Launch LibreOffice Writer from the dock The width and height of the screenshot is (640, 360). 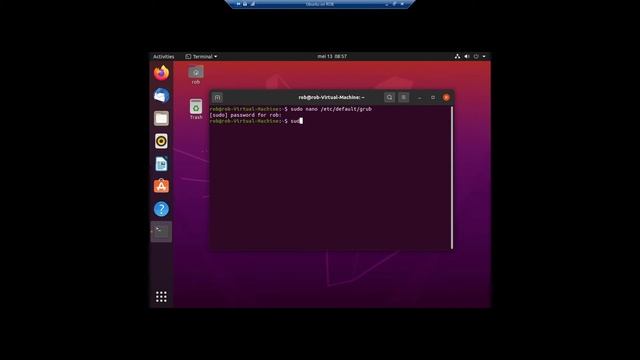(161, 164)
